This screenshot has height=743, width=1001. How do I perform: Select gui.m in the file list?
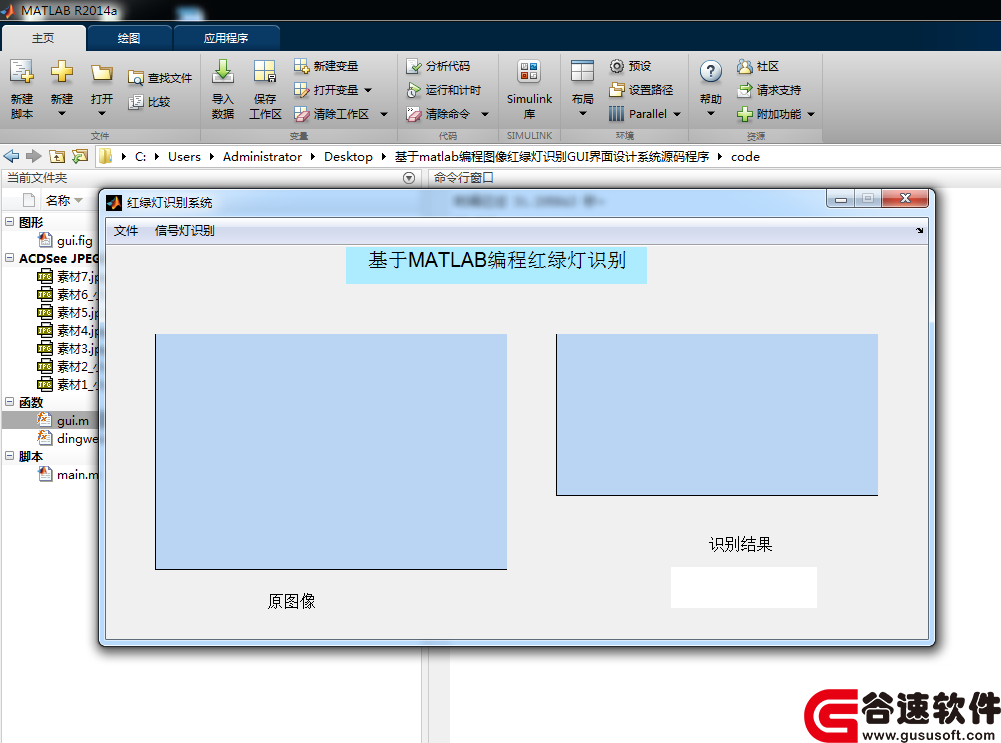pos(73,421)
